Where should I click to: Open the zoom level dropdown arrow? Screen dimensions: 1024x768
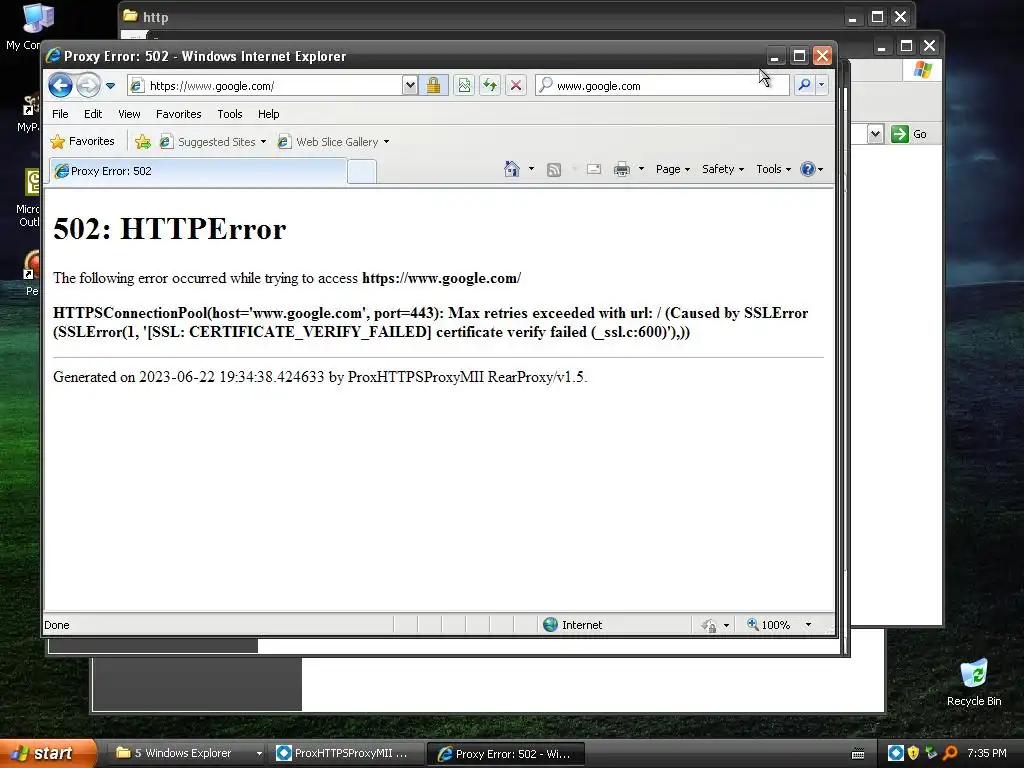(x=808, y=625)
